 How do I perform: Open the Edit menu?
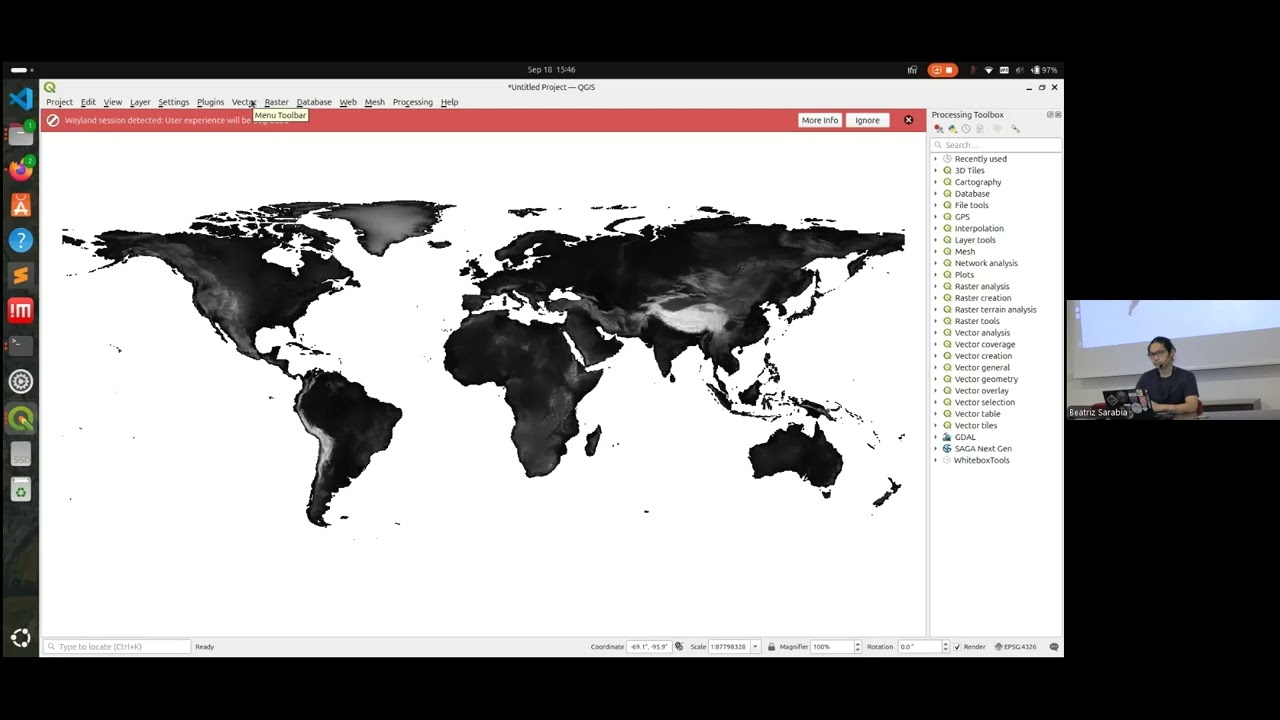88,102
